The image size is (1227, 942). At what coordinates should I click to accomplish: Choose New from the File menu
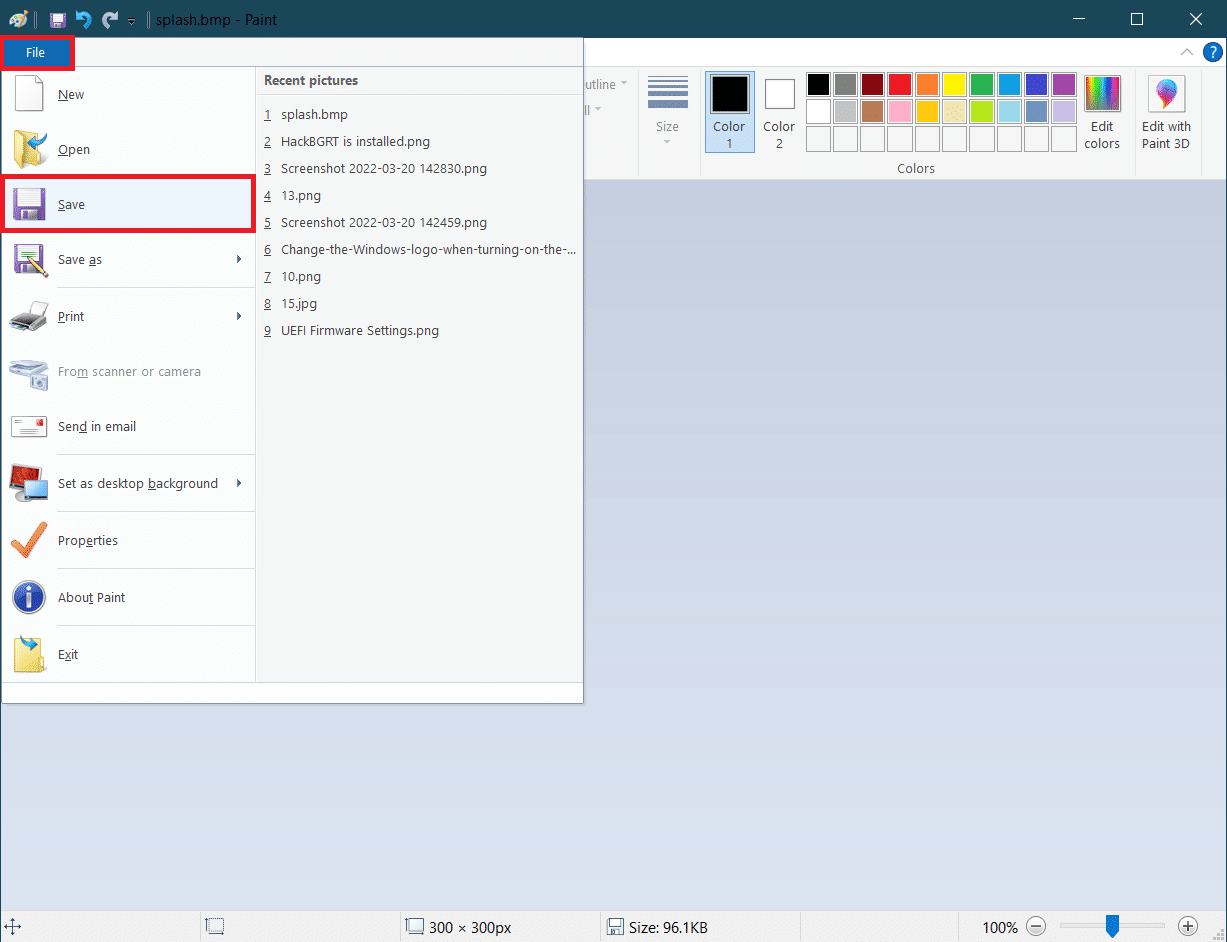tap(128, 95)
